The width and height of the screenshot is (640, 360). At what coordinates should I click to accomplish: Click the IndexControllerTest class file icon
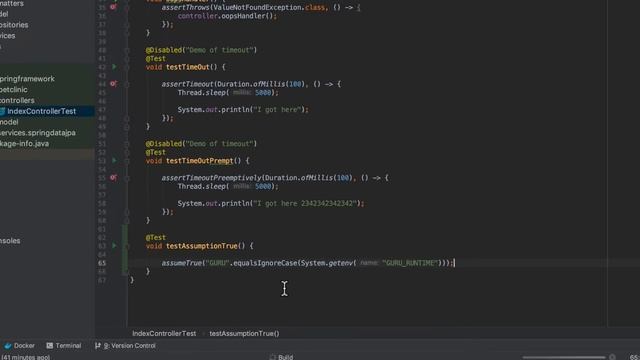pos(2,111)
